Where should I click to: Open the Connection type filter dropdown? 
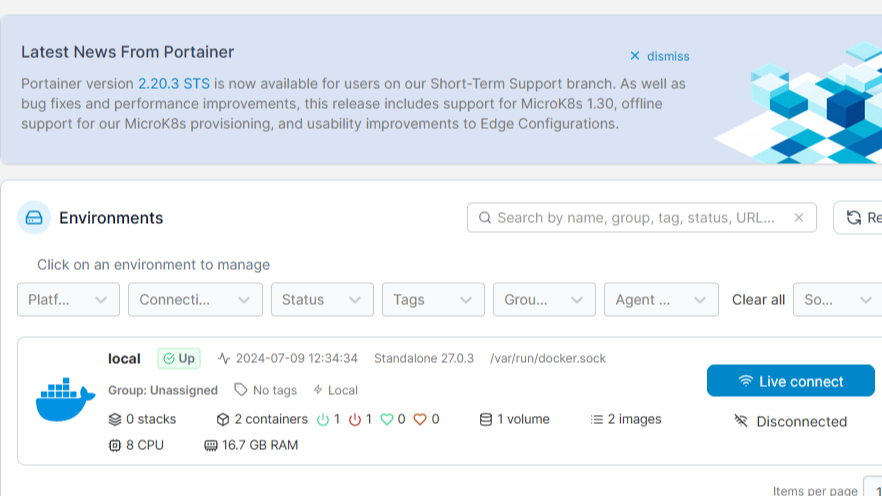[195, 300]
